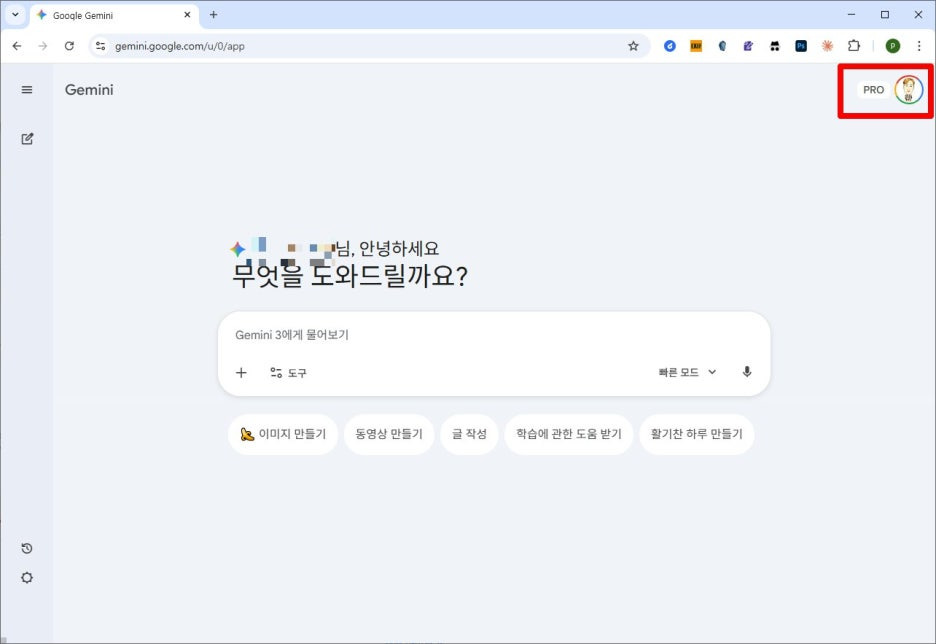Click the PRO plan badge
This screenshot has width=936, height=644.
tap(873, 90)
